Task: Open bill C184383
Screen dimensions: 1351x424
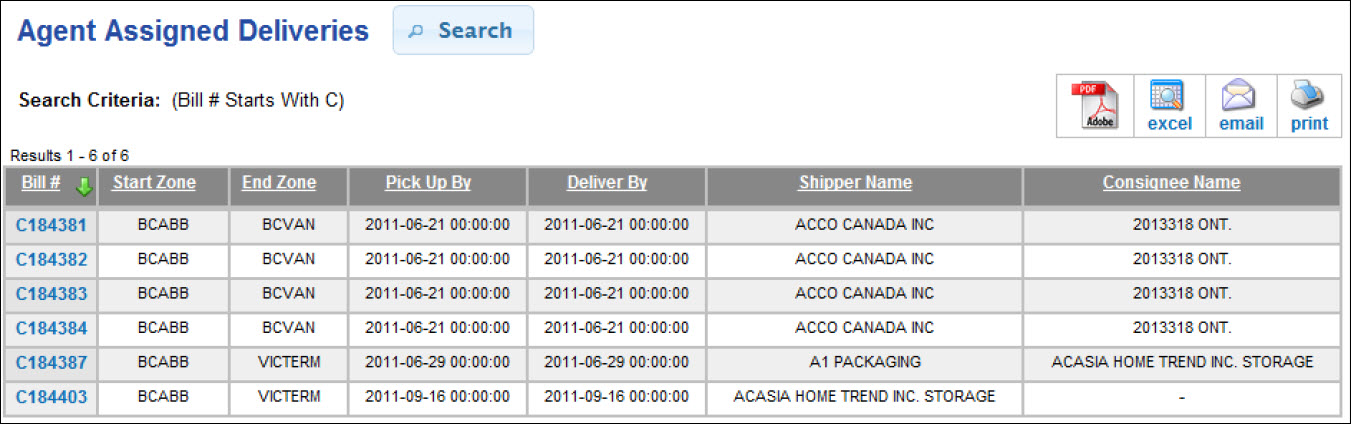Action: 51,294
